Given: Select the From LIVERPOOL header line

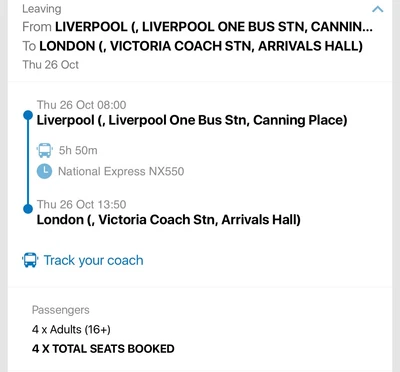Looking at the screenshot, I should point(197,27).
